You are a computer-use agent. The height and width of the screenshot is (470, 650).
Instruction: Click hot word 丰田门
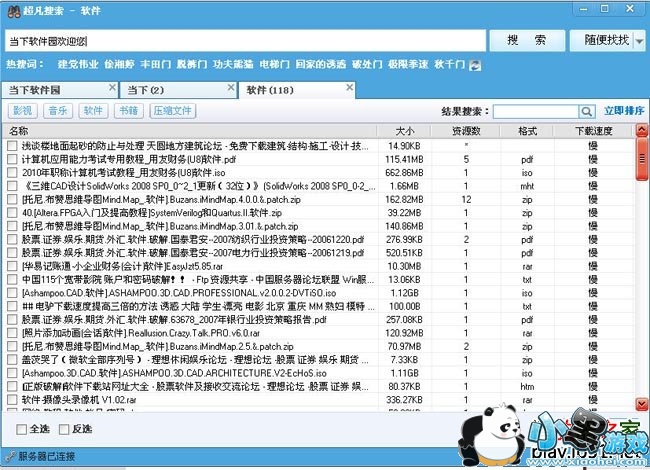click(156, 65)
